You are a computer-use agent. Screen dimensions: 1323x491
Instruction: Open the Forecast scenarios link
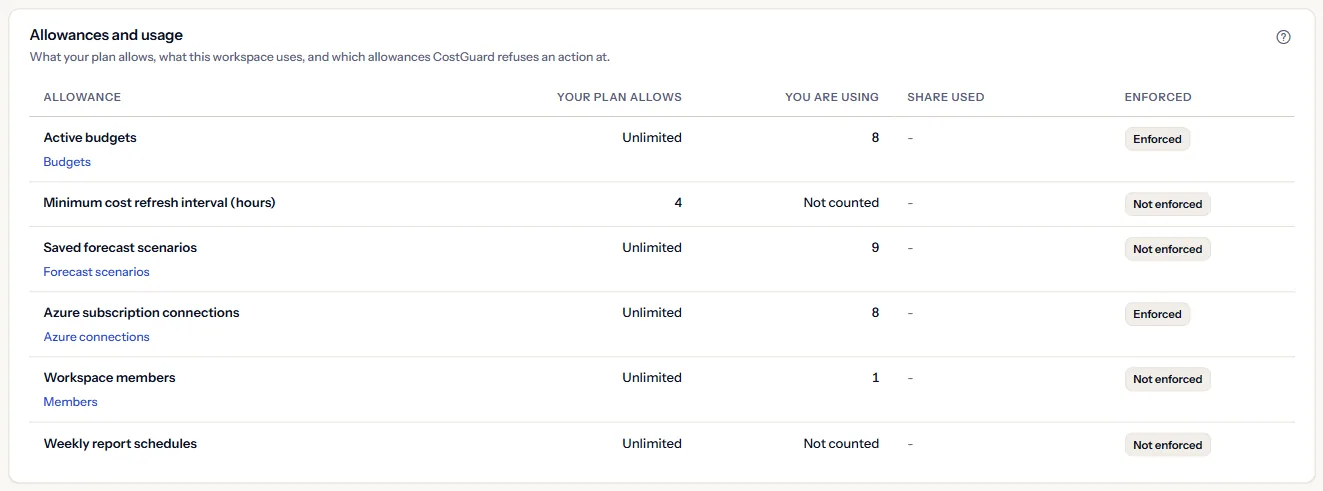pos(96,272)
